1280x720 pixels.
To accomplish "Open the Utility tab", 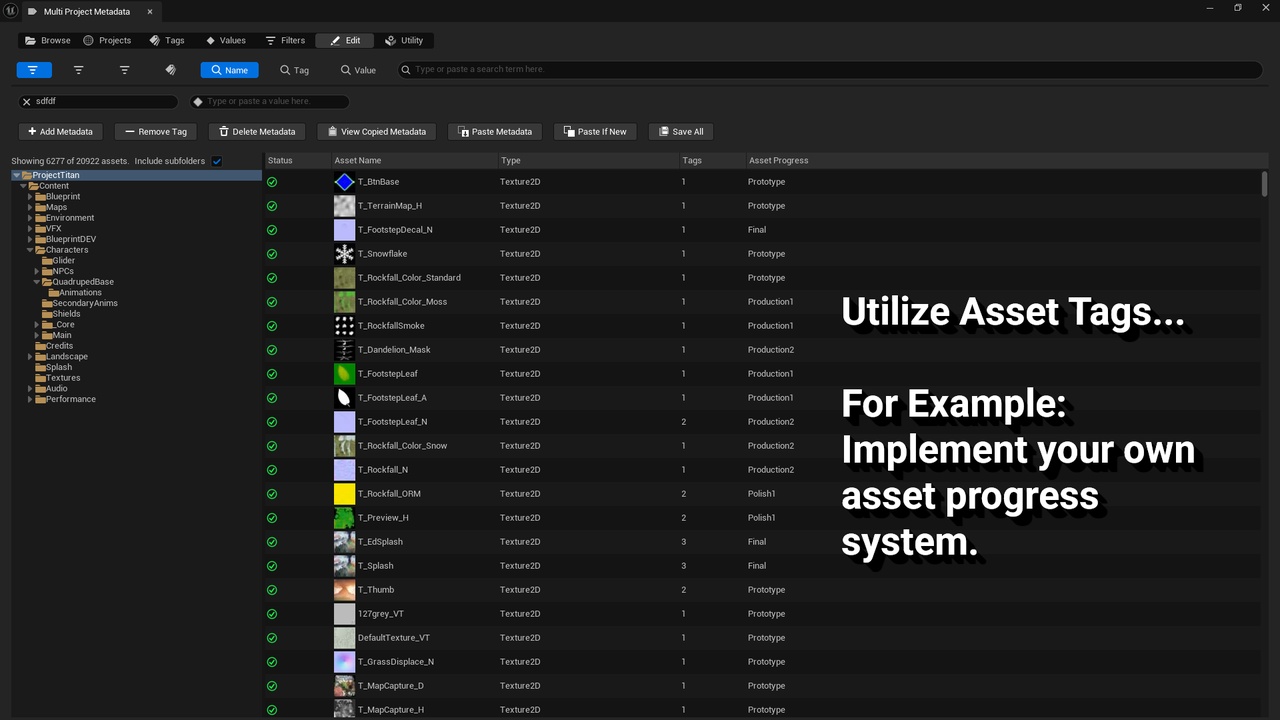I will [404, 41].
